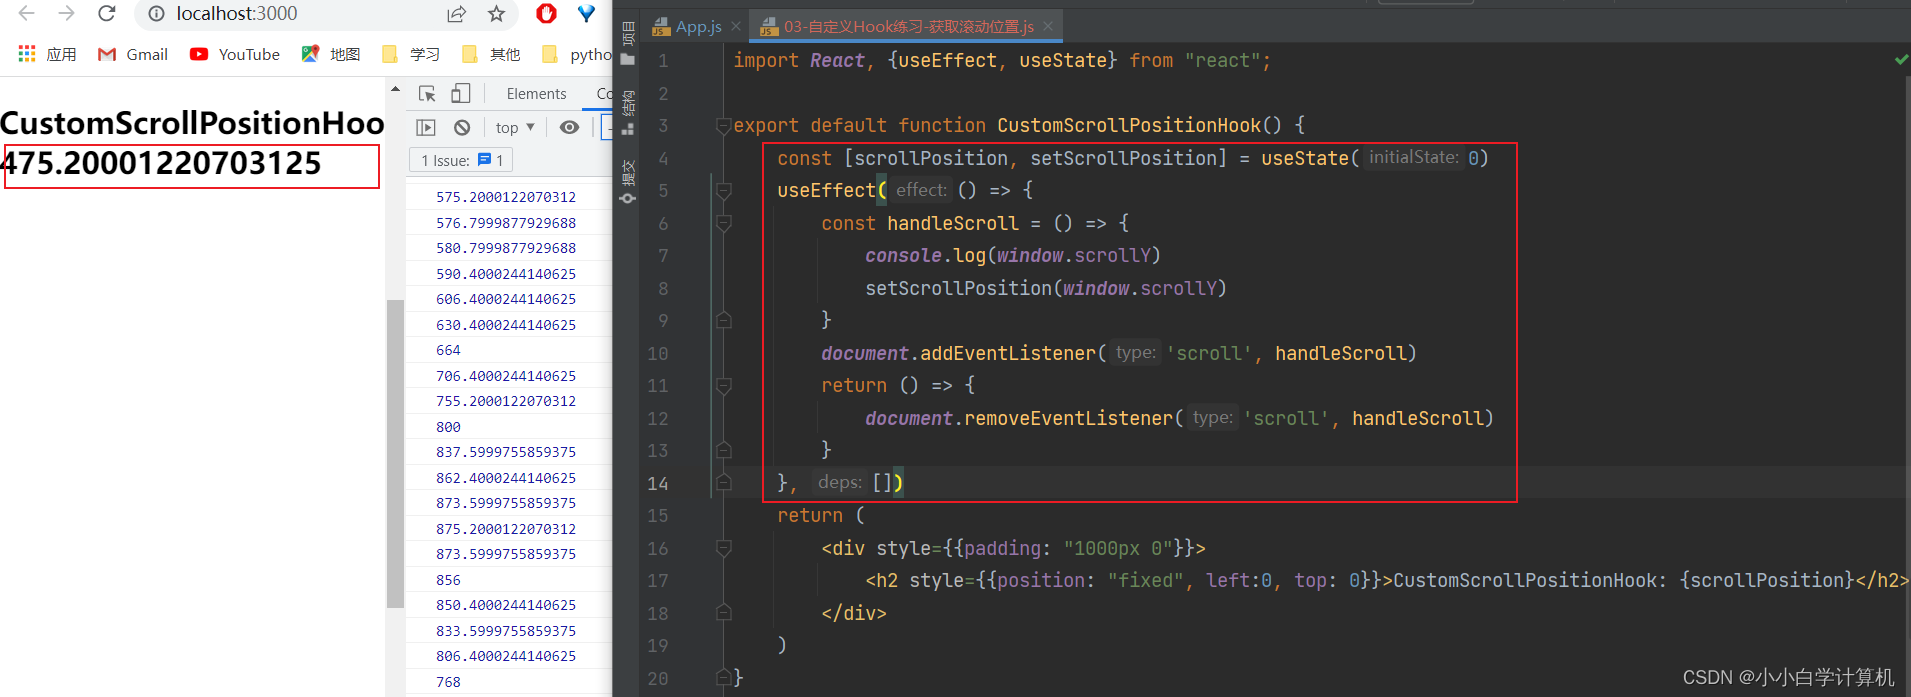Image resolution: width=1911 pixels, height=697 pixels.
Task: Open the 应用 apps shortcut
Action: pyautogui.click(x=47, y=54)
